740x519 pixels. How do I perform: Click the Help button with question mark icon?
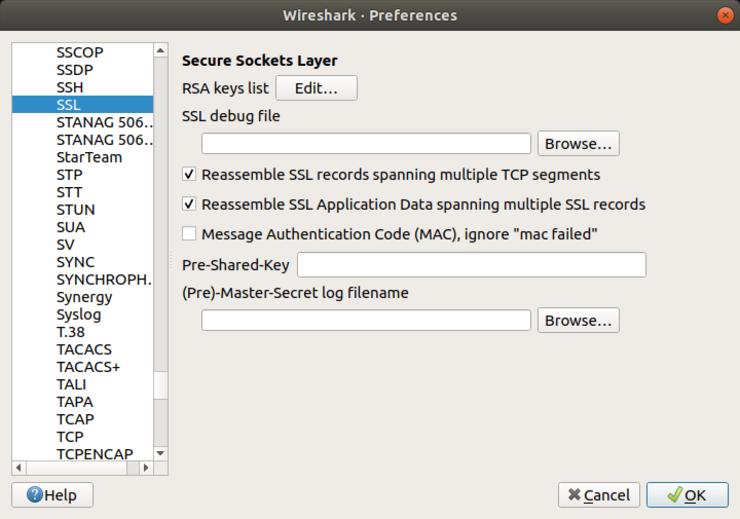(x=51, y=495)
